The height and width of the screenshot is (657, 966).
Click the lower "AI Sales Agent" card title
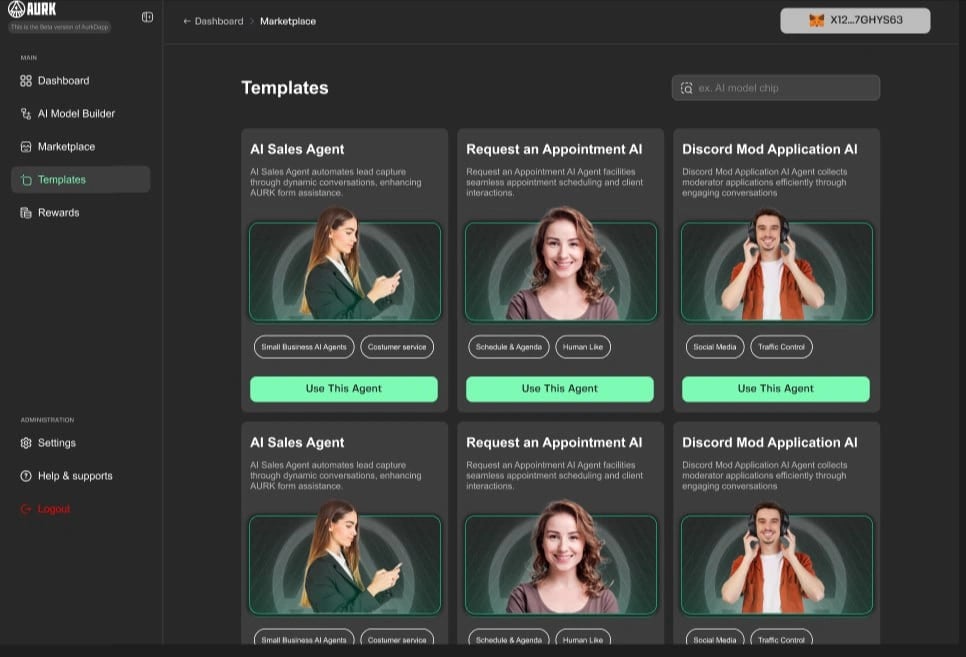coord(297,443)
